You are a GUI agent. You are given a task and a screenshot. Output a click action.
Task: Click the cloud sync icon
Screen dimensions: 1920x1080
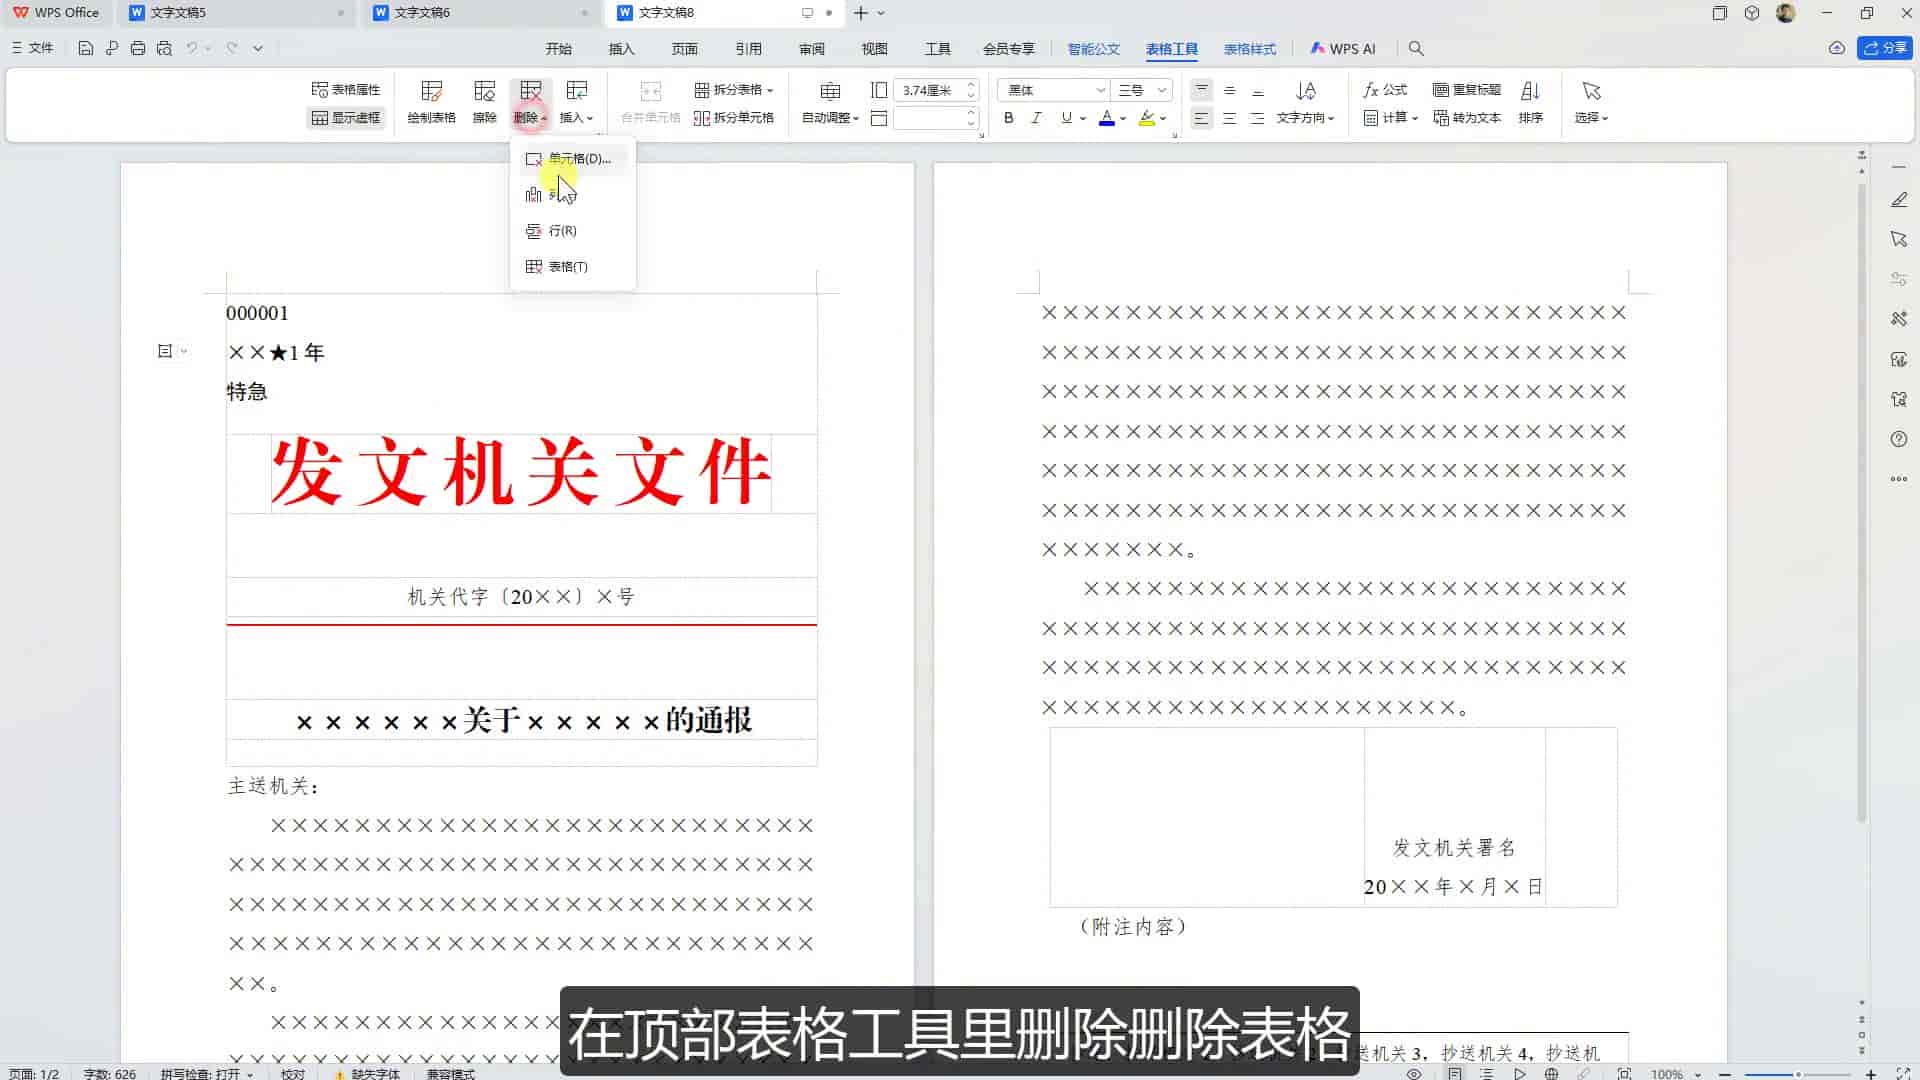point(1837,48)
